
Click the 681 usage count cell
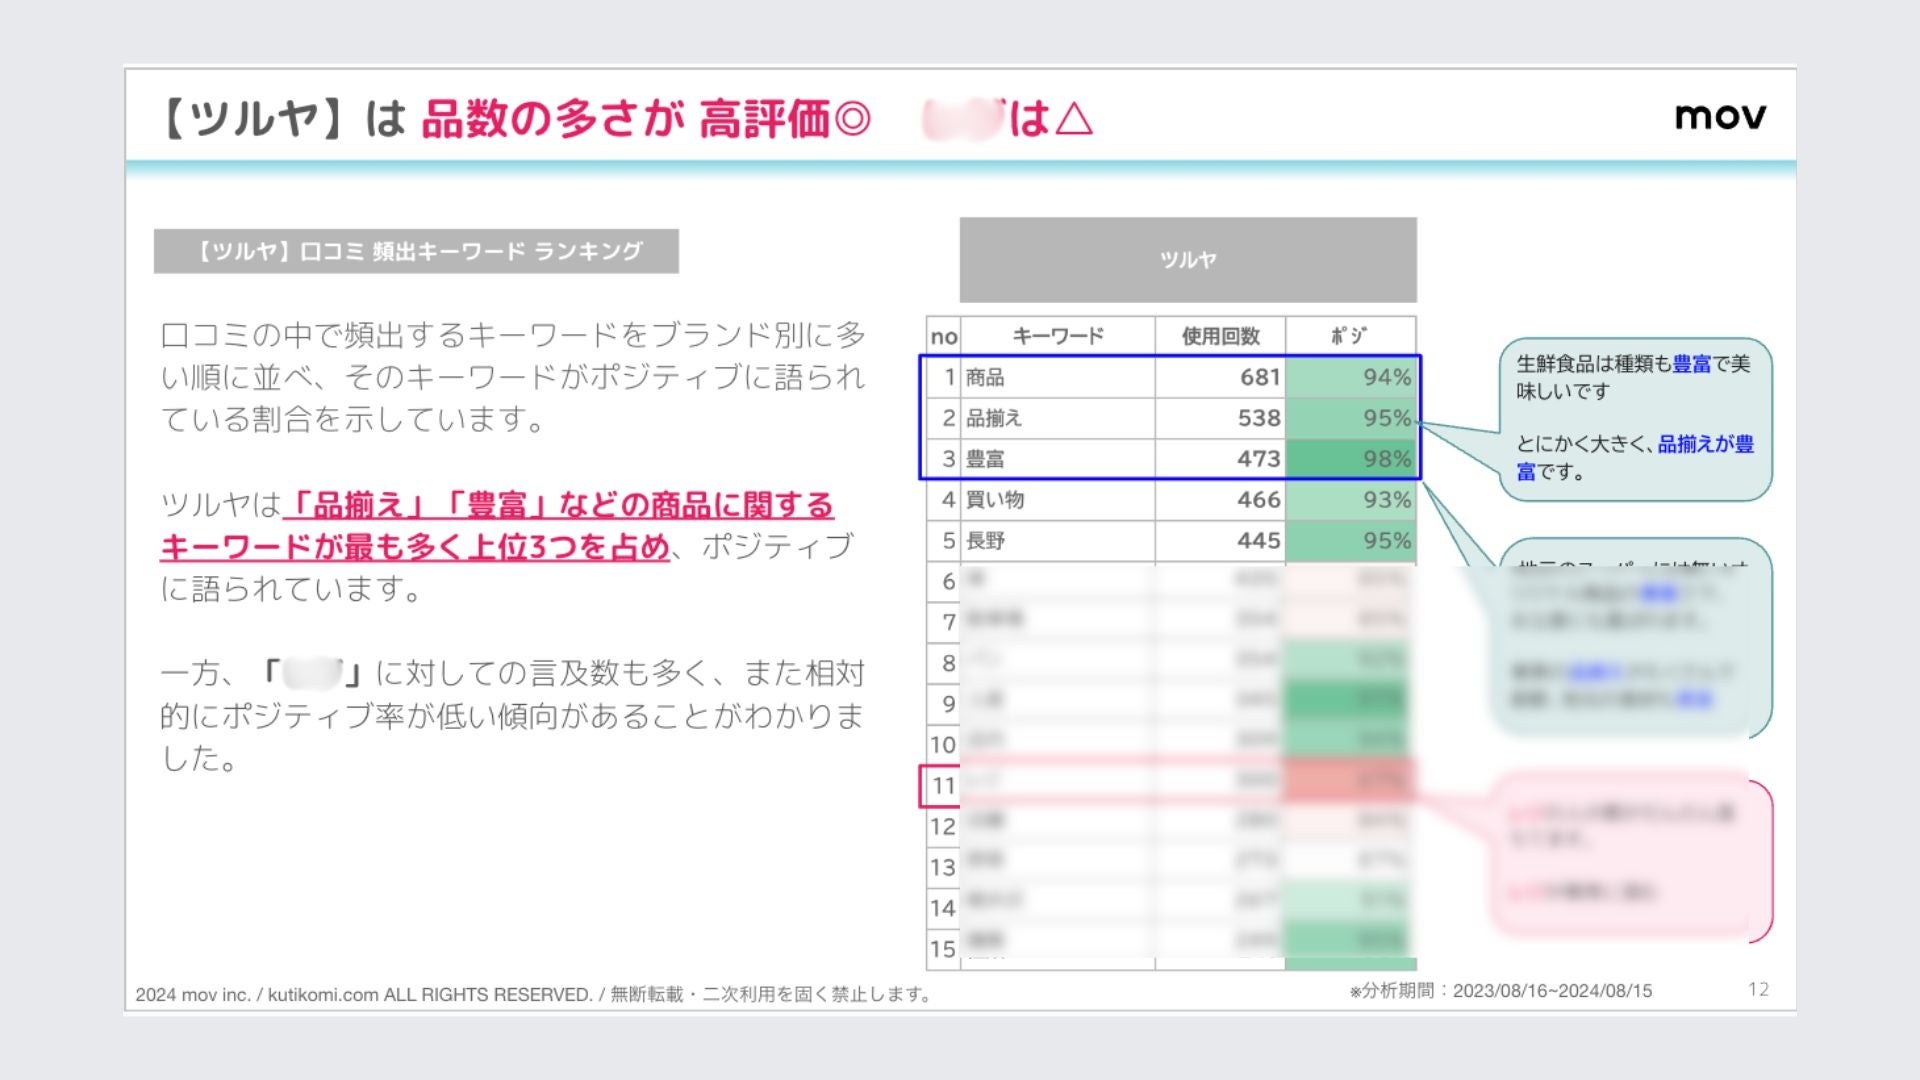pyautogui.click(x=1259, y=377)
